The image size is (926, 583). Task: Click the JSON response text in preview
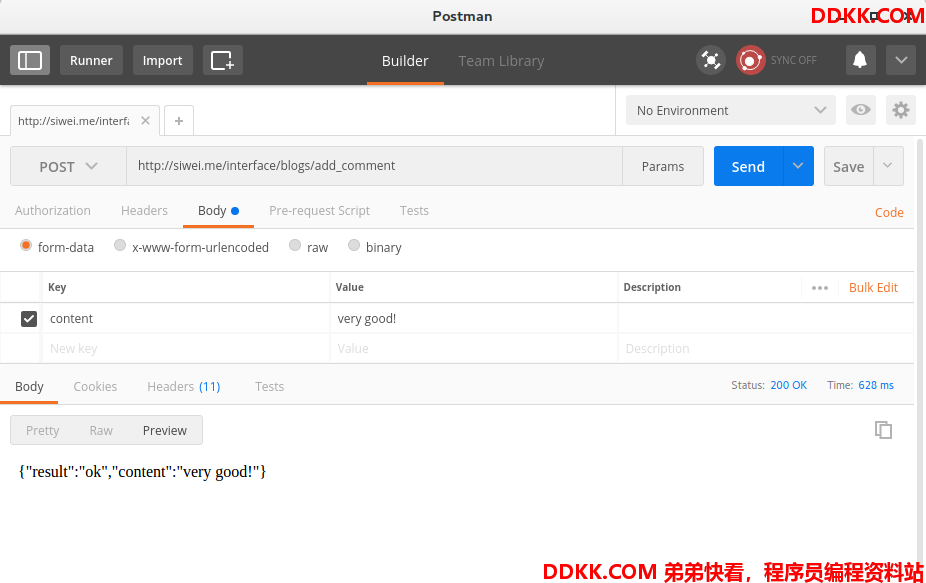pyautogui.click(x=142, y=472)
